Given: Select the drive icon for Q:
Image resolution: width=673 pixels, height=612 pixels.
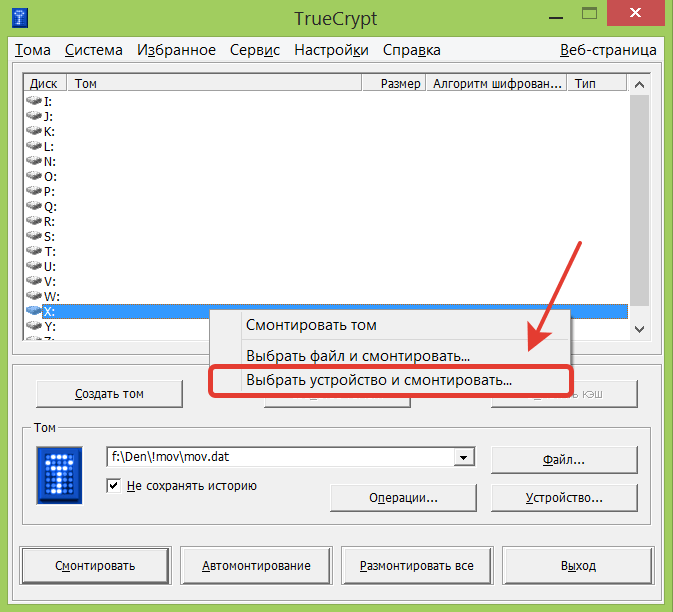Looking at the screenshot, I should (34, 206).
